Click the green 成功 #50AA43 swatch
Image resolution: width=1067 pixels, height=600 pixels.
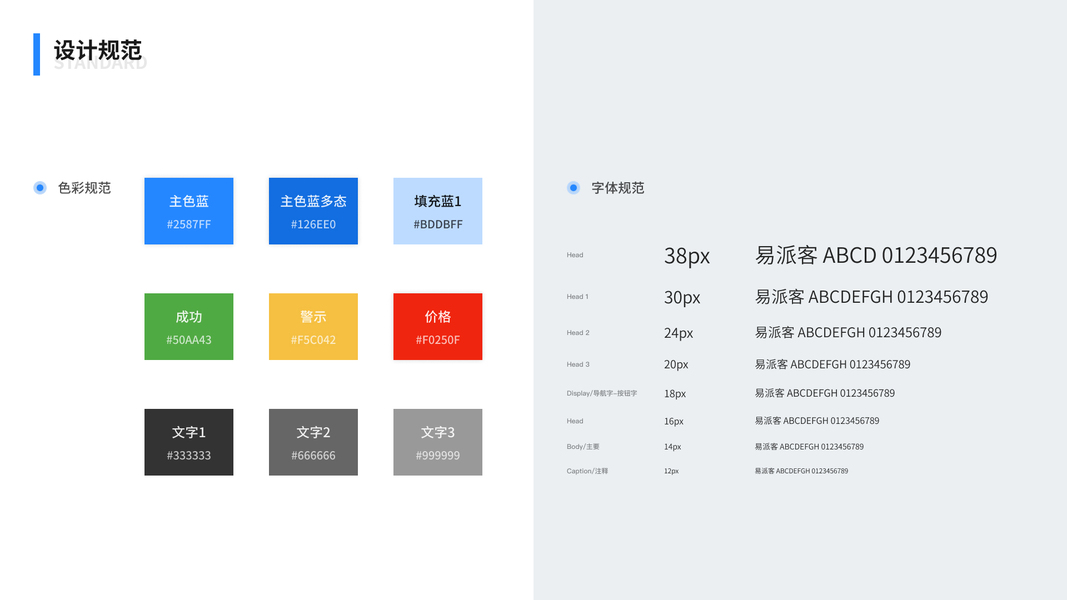pos(188,327)
